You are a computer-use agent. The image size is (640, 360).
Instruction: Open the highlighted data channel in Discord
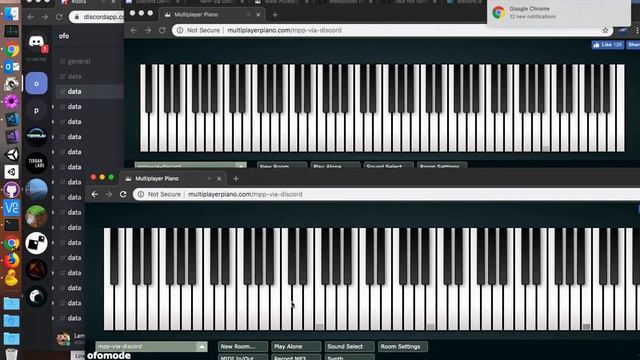89,91
